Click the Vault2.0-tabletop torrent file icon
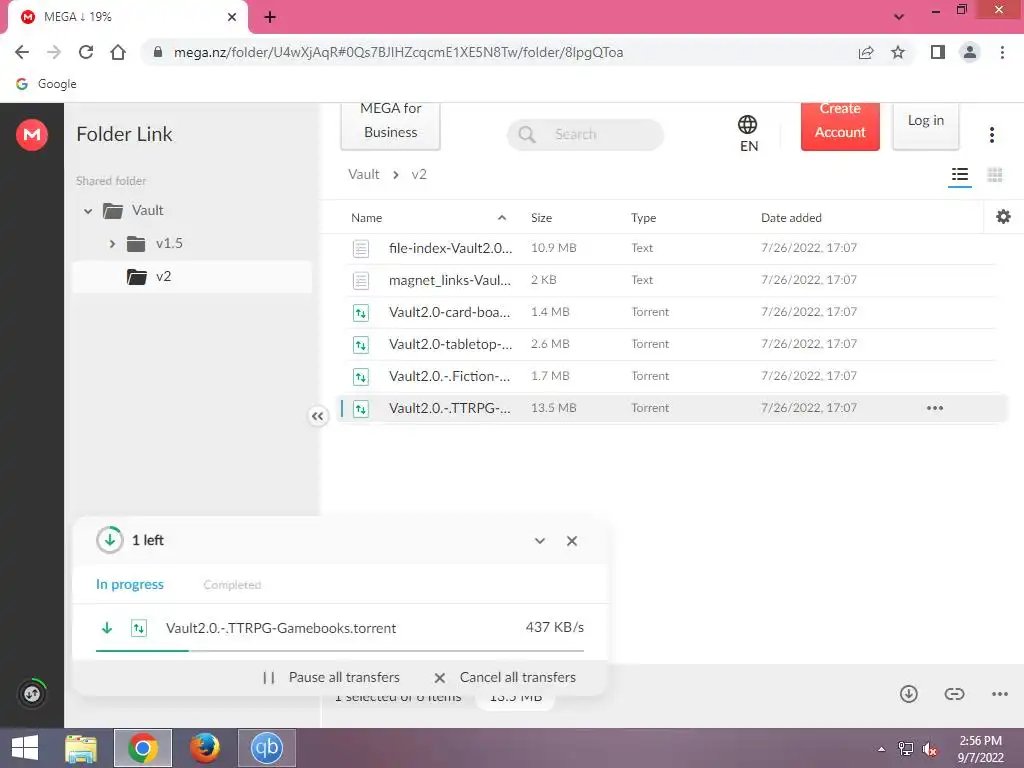 pyautogui.click(x=360, y=345)
